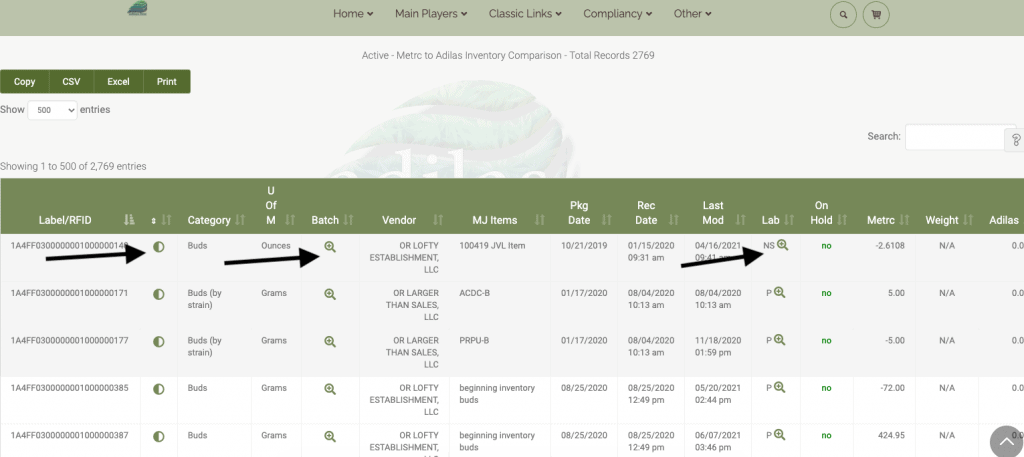This screenshot has height=457, width=1024.
Task: Click 100419 JVL Item text
Action: (x=492, y=245)
